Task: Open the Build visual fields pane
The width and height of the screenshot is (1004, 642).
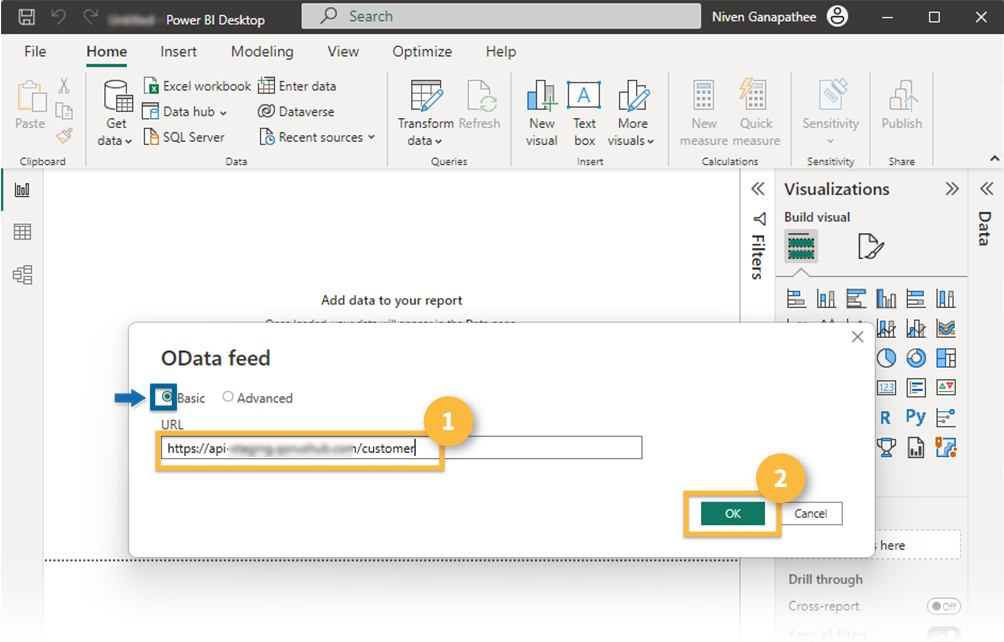Action: point(801,246)
